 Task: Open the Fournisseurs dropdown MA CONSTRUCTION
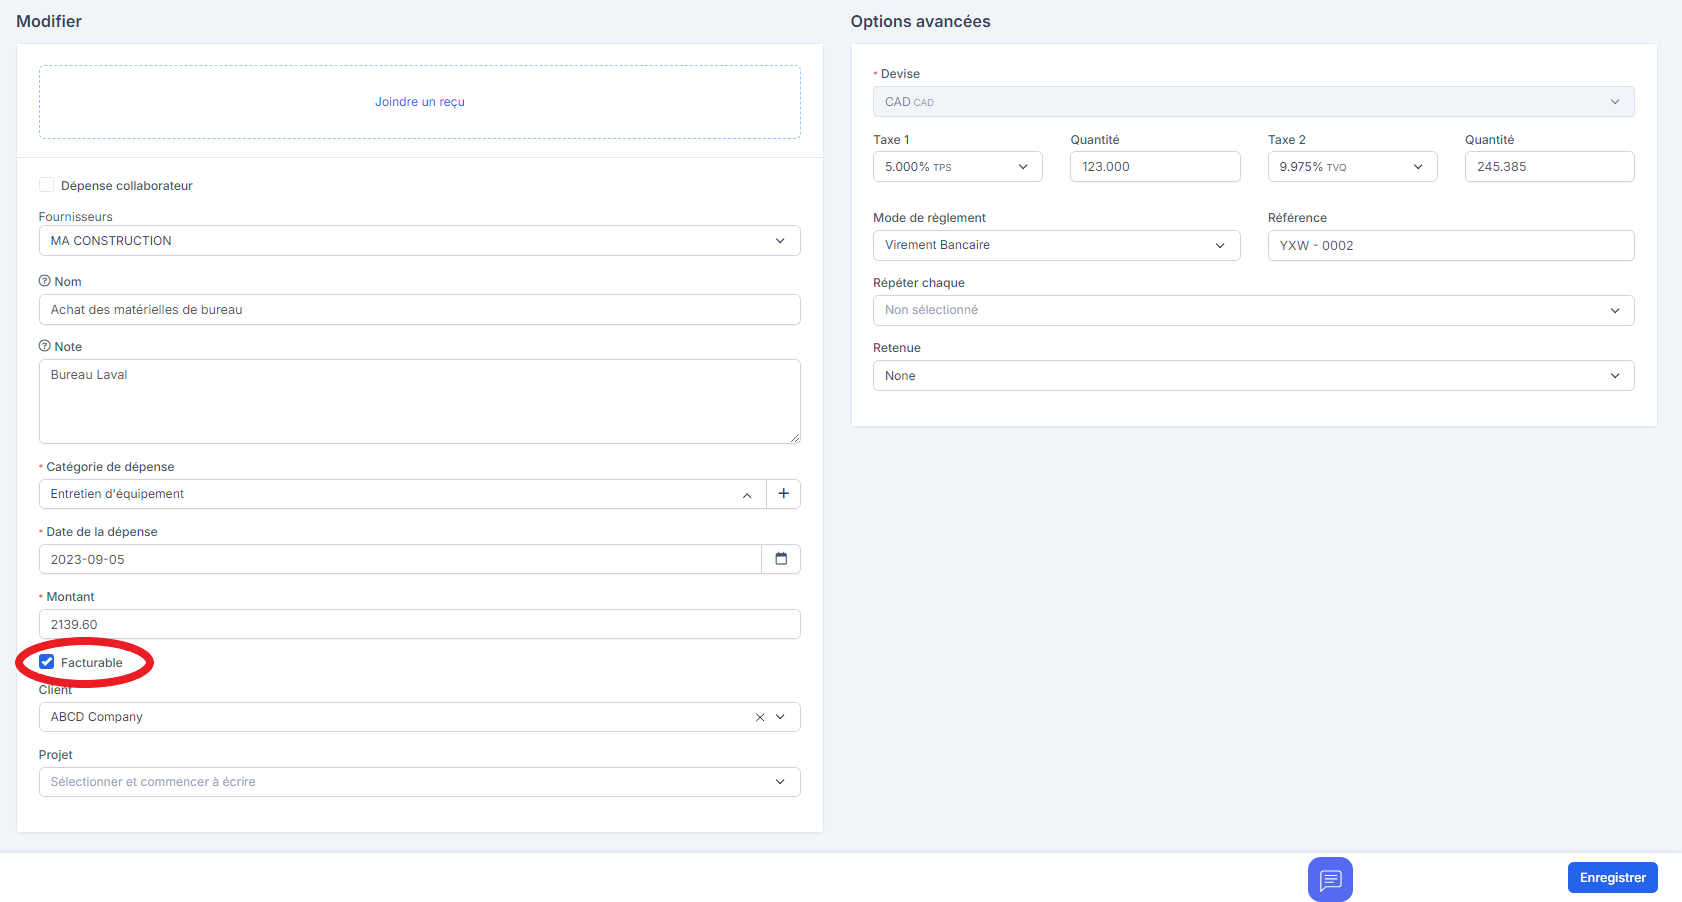pyautogui.click(x=420, y=241)
